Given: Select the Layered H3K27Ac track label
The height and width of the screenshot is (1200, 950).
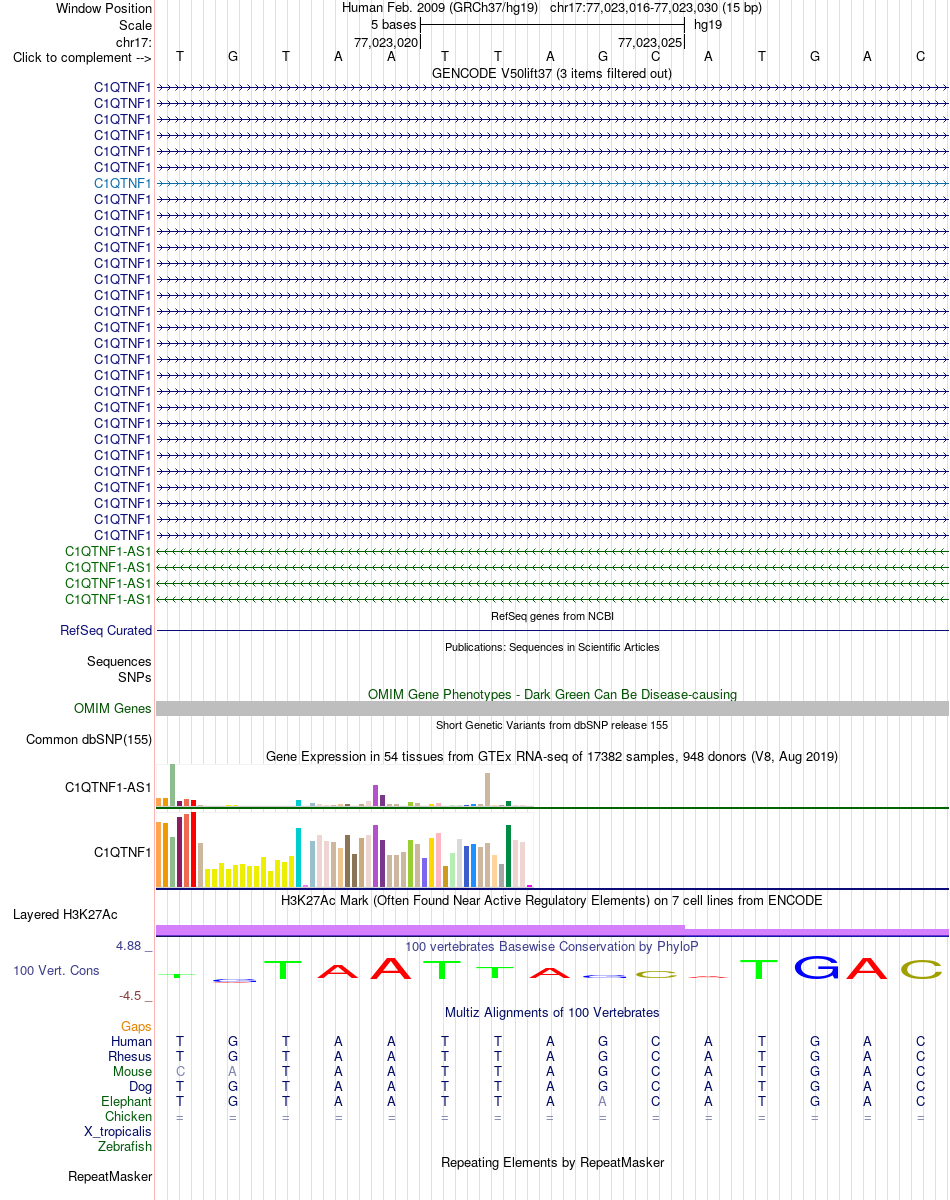Looking at the screenshot, I should (x=65, y=914).
